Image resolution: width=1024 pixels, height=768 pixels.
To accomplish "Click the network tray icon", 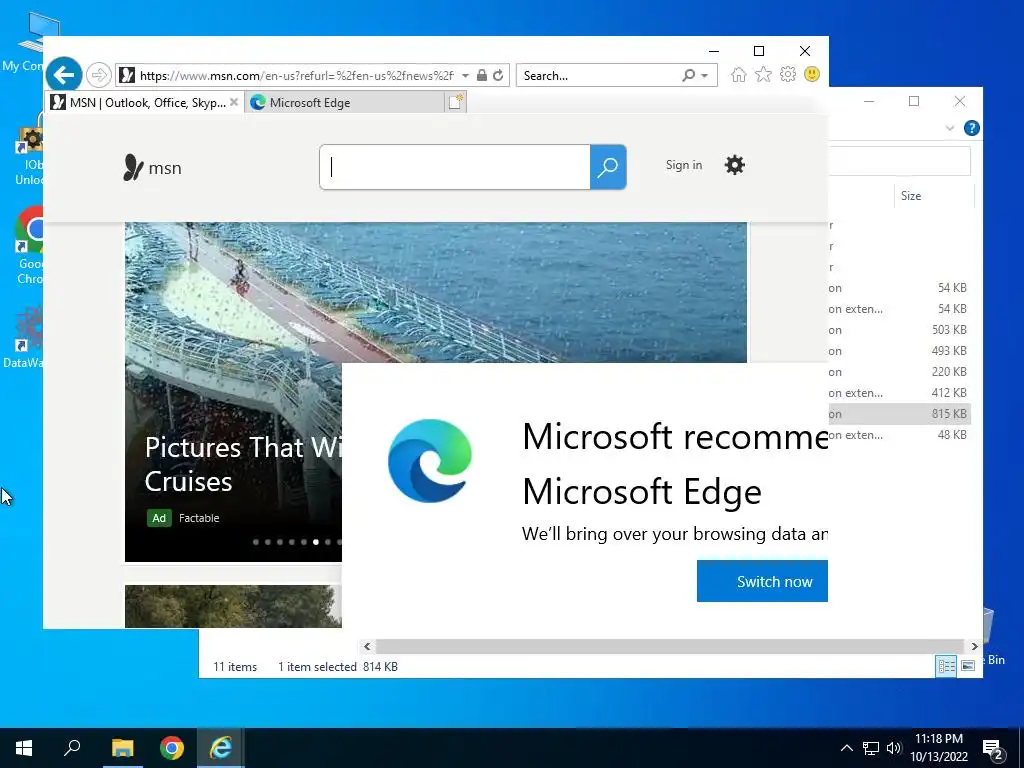I will [871, 748].
